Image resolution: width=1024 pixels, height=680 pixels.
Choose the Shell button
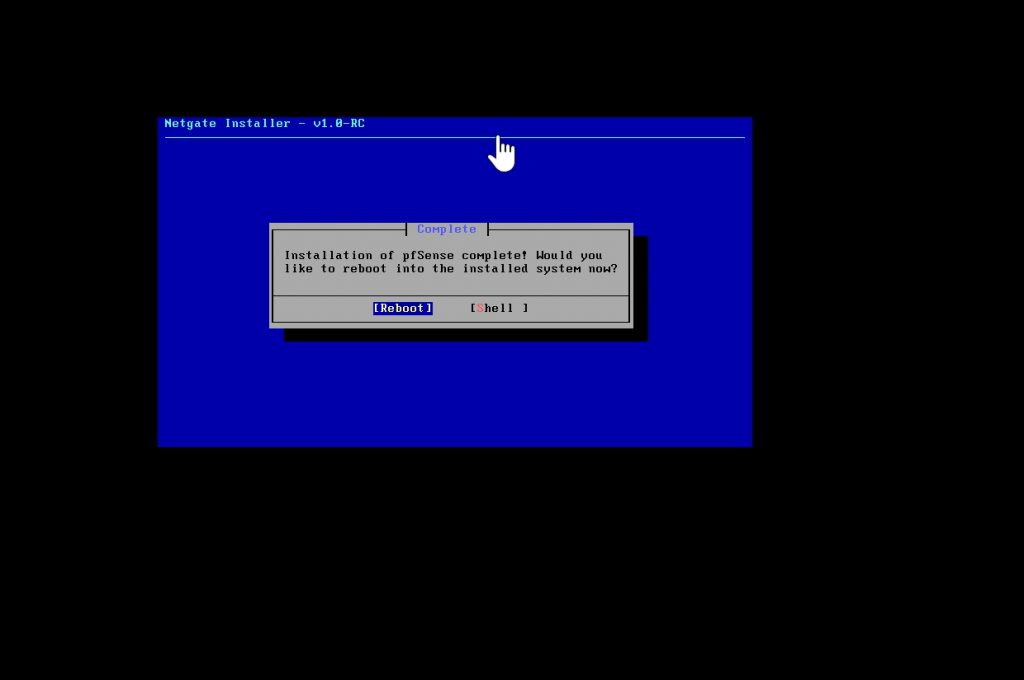click(x=499, y=308)
